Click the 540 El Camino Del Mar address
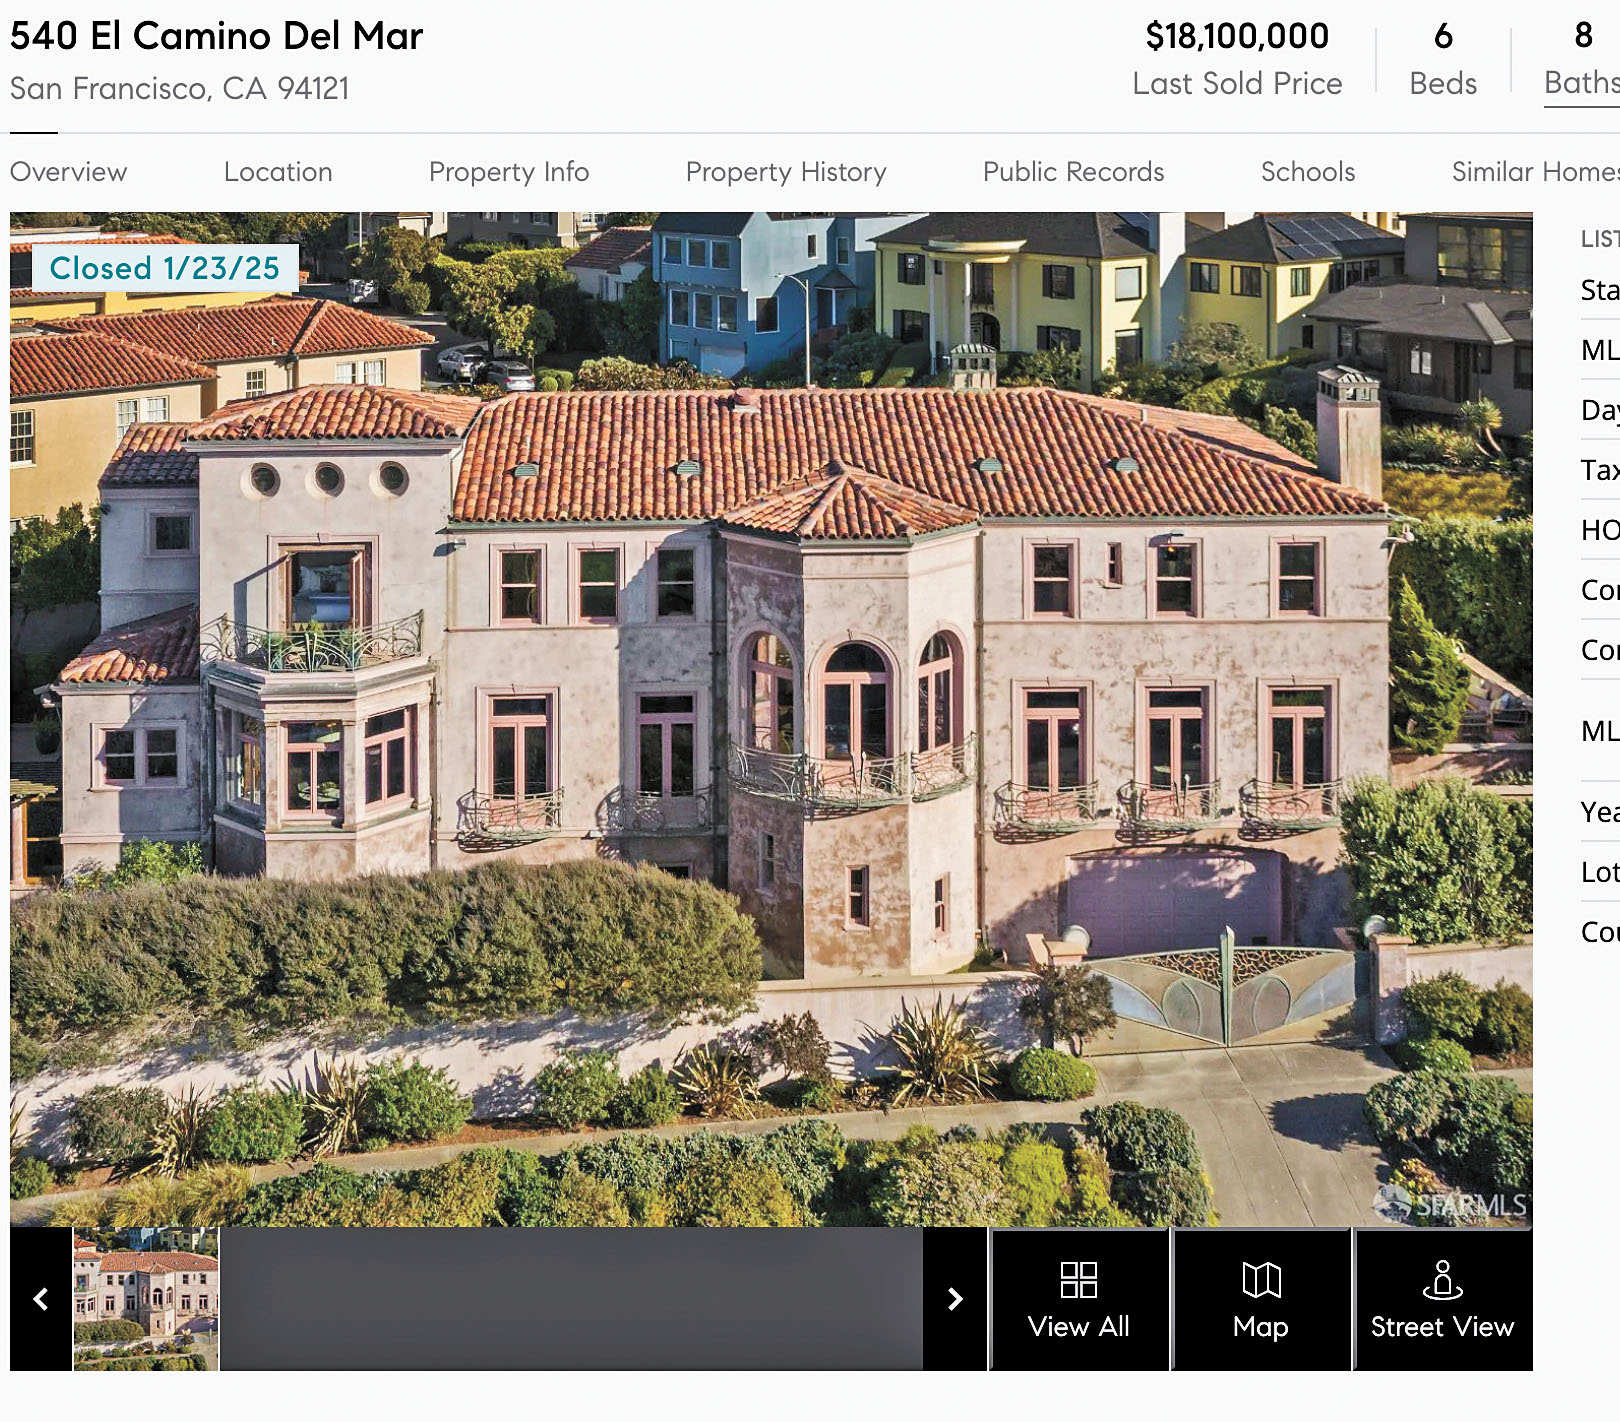This screenshot has height=1422, width=1620. pyautogui.click(x=217, y=36)
